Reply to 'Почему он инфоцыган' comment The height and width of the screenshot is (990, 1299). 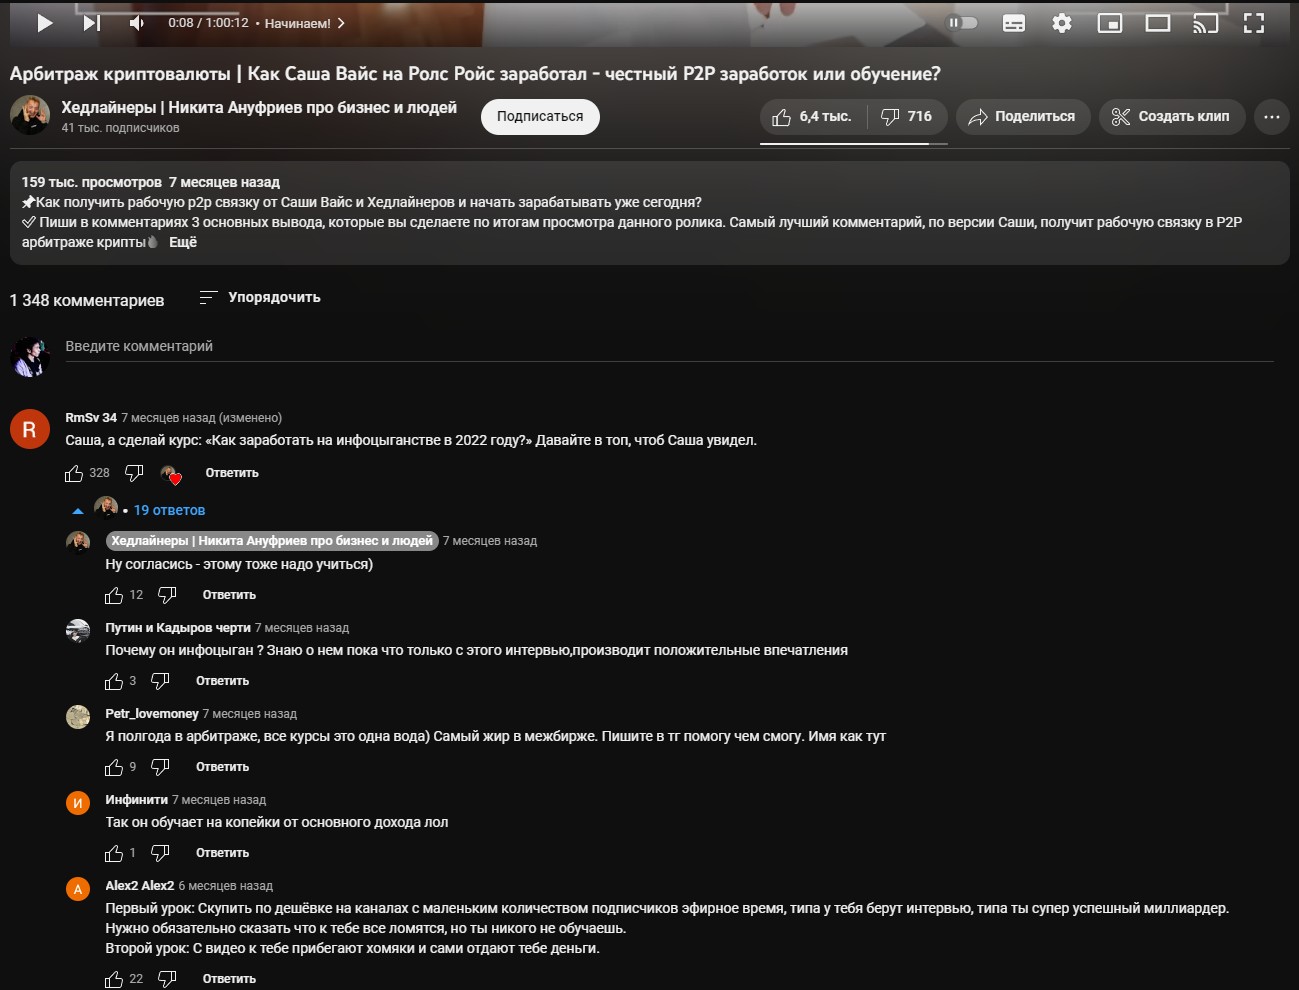pyautogui.click(x=222, y=681)
